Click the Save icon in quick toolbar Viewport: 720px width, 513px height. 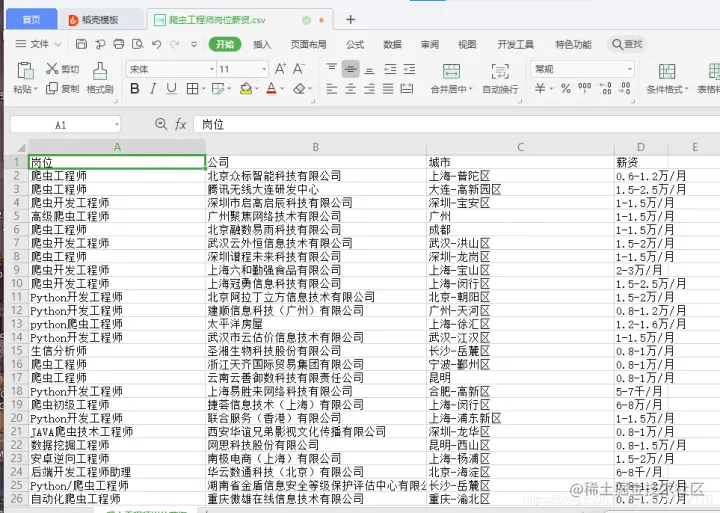click(81, 44)
